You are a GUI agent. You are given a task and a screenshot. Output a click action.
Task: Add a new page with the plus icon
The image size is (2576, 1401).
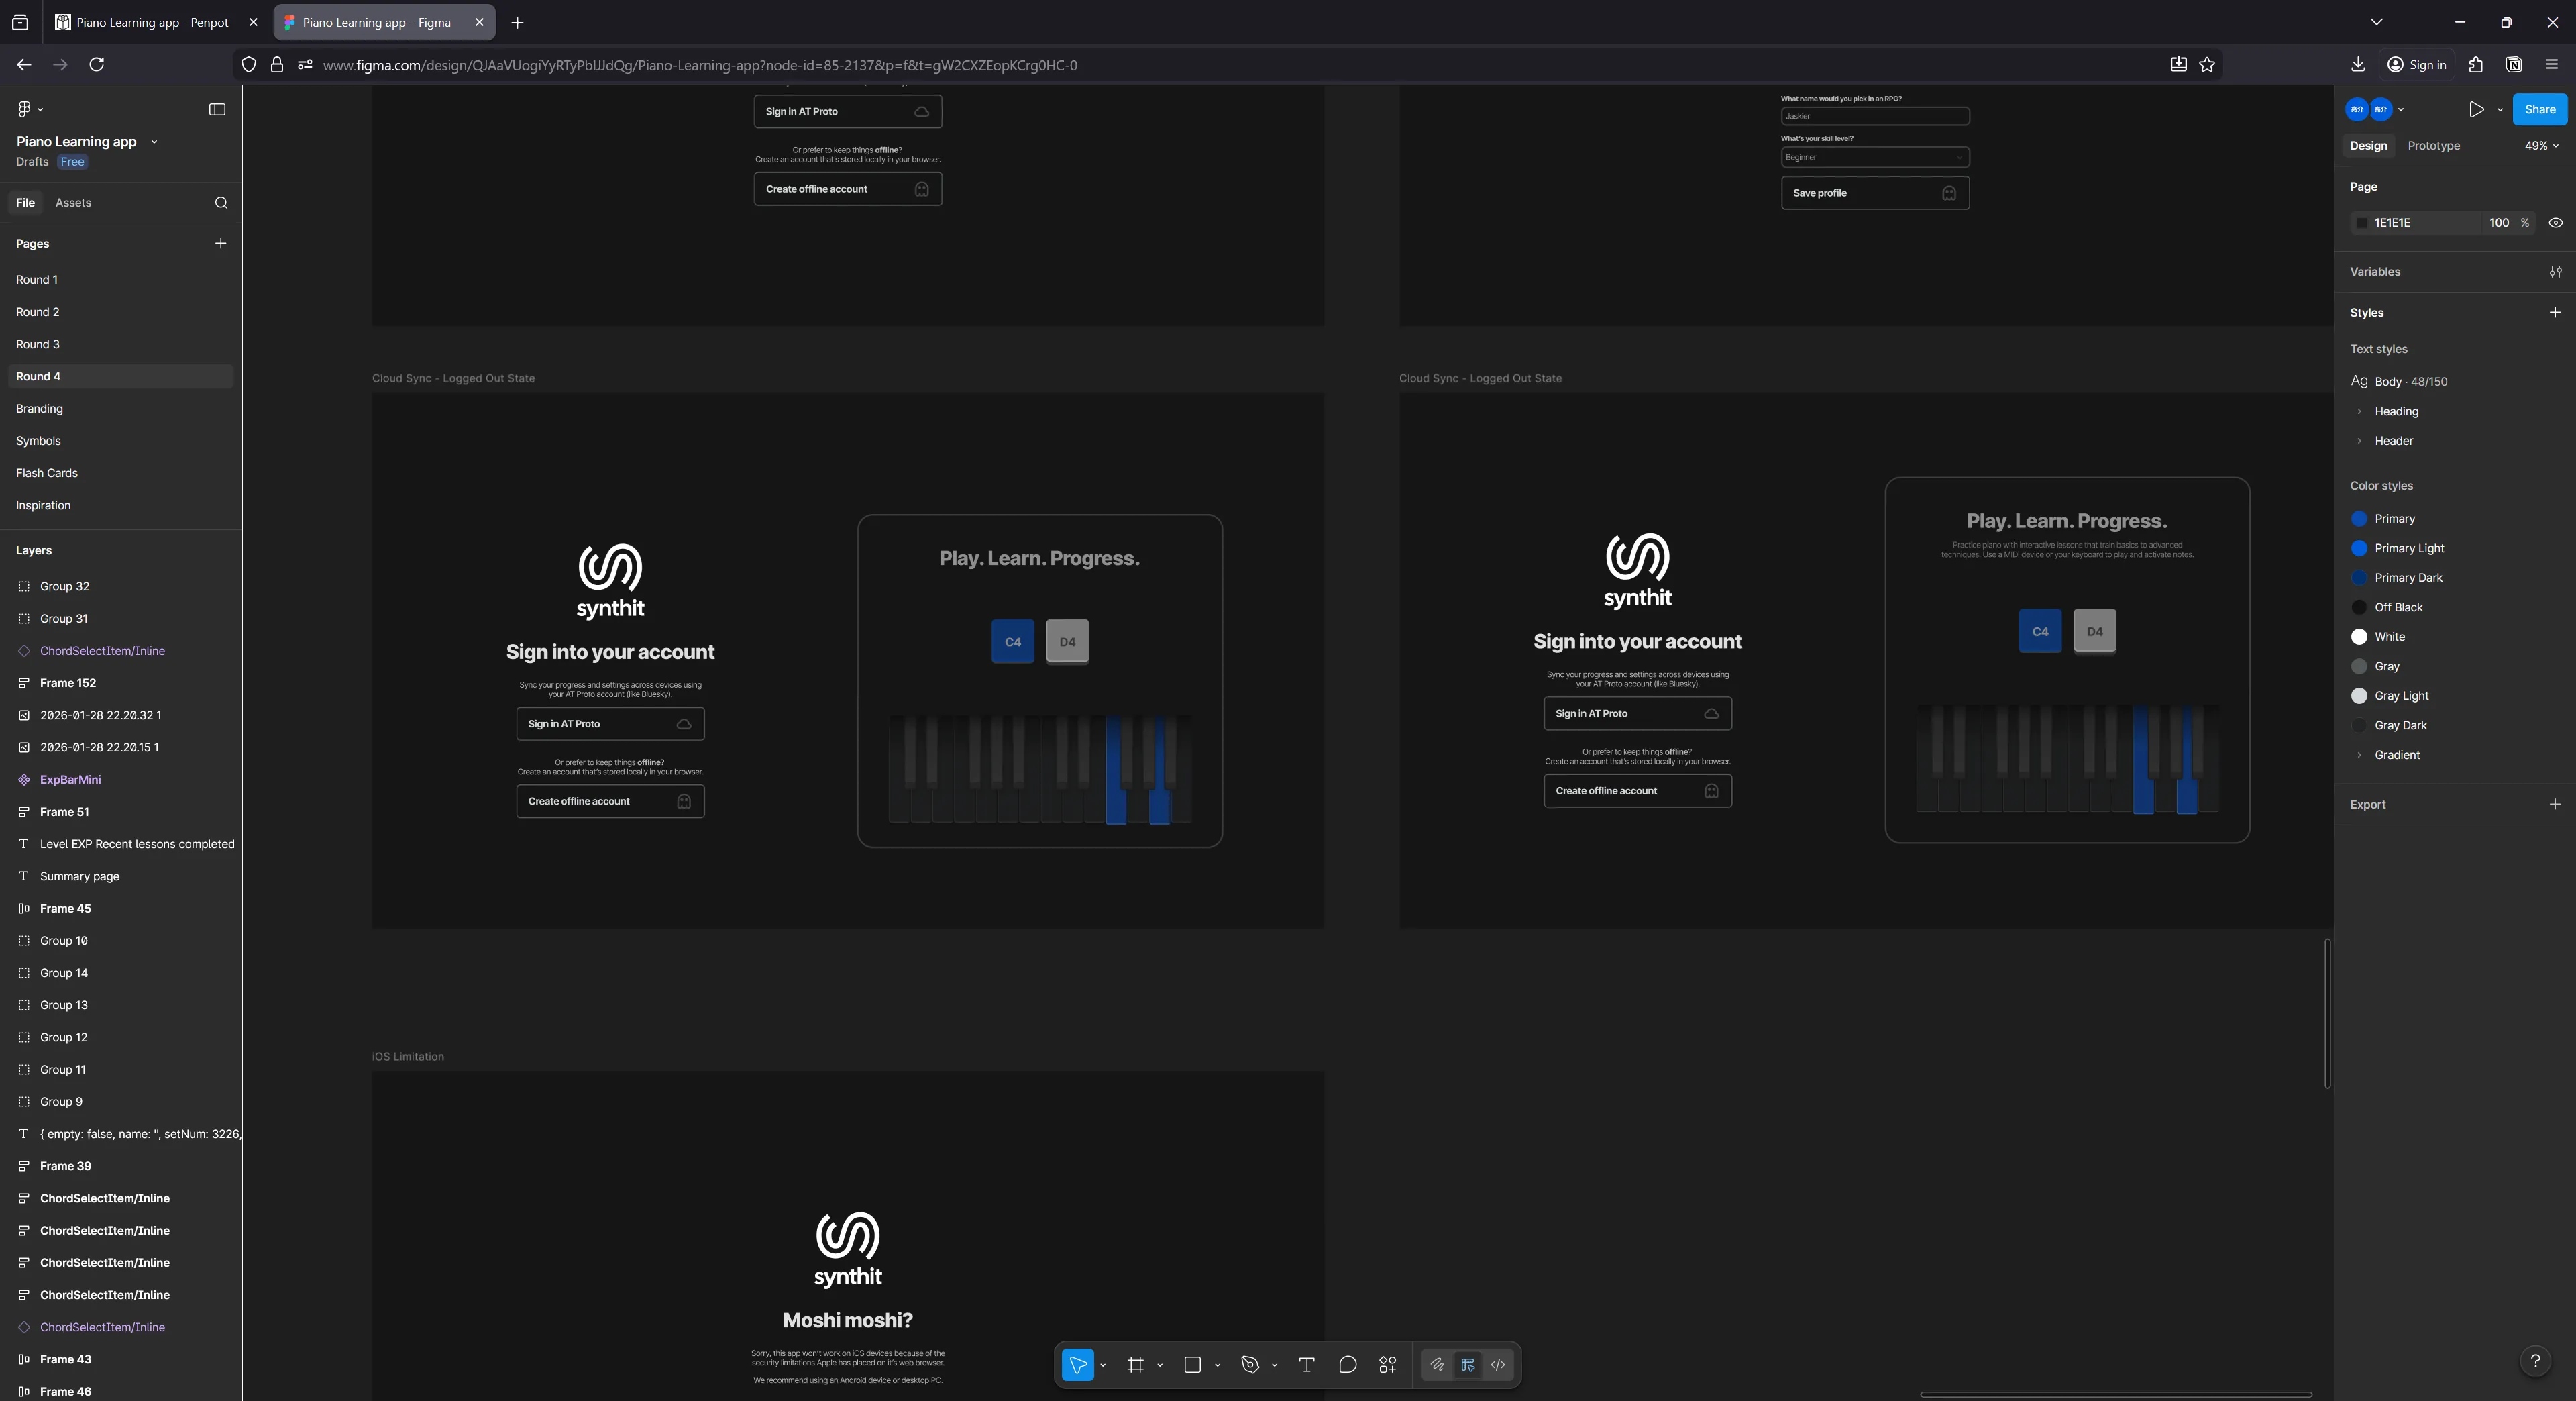point(221,243)
